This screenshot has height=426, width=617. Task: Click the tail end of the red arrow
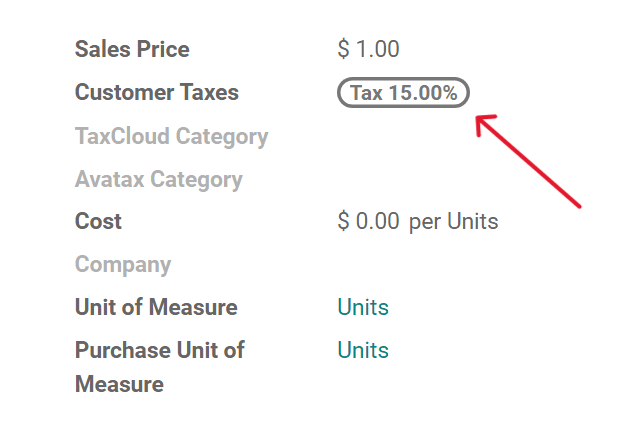pyautogui.click(x=577, y=204)
